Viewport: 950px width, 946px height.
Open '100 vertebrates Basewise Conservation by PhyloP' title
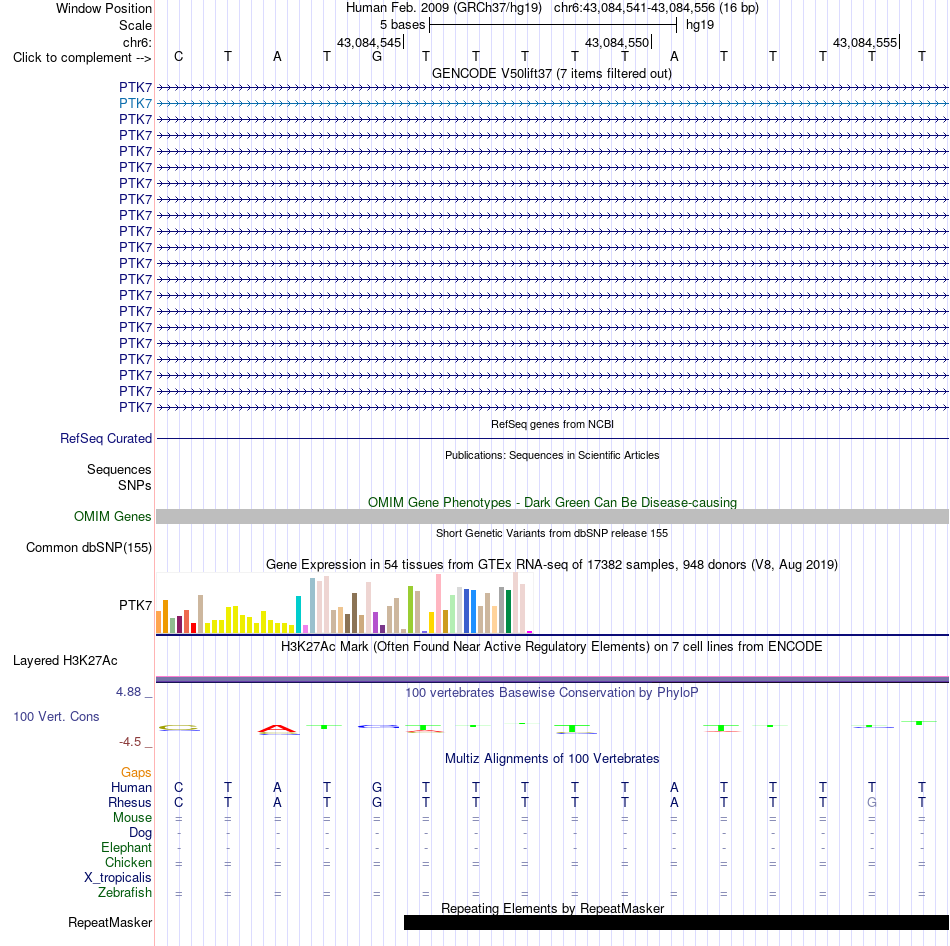(x=552, y=692)
